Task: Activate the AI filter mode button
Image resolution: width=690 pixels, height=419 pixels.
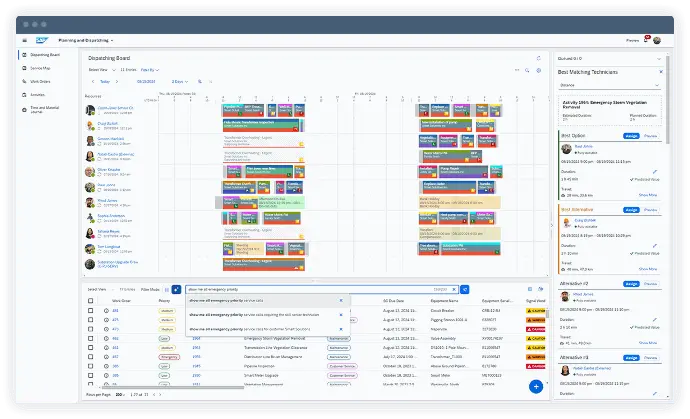Action: (x=176, y=289)
